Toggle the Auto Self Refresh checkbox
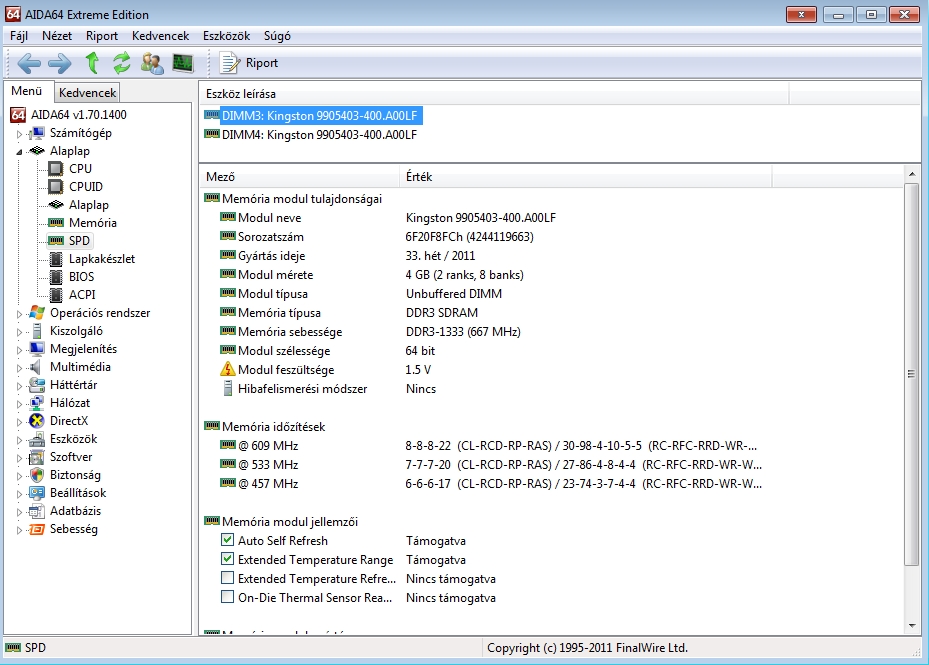 (x=228, y=540)
